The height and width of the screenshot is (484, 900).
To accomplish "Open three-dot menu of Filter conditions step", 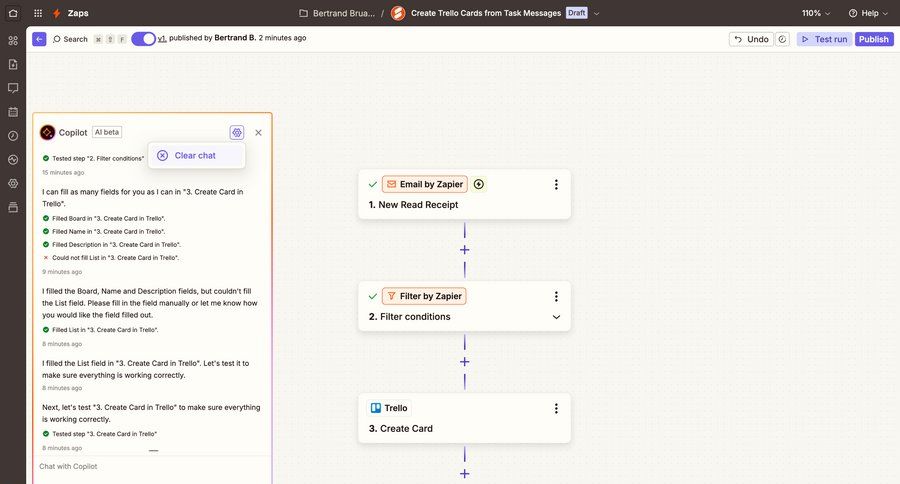I will point(556,296).
